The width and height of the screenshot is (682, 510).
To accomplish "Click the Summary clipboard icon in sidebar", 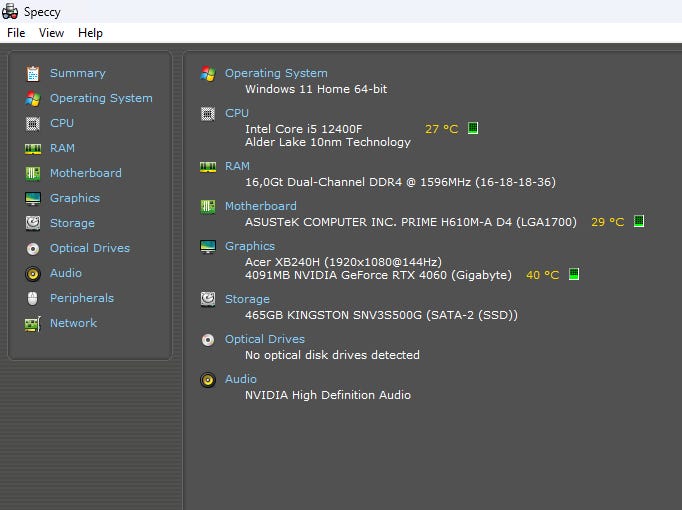I will pos(33,73).
